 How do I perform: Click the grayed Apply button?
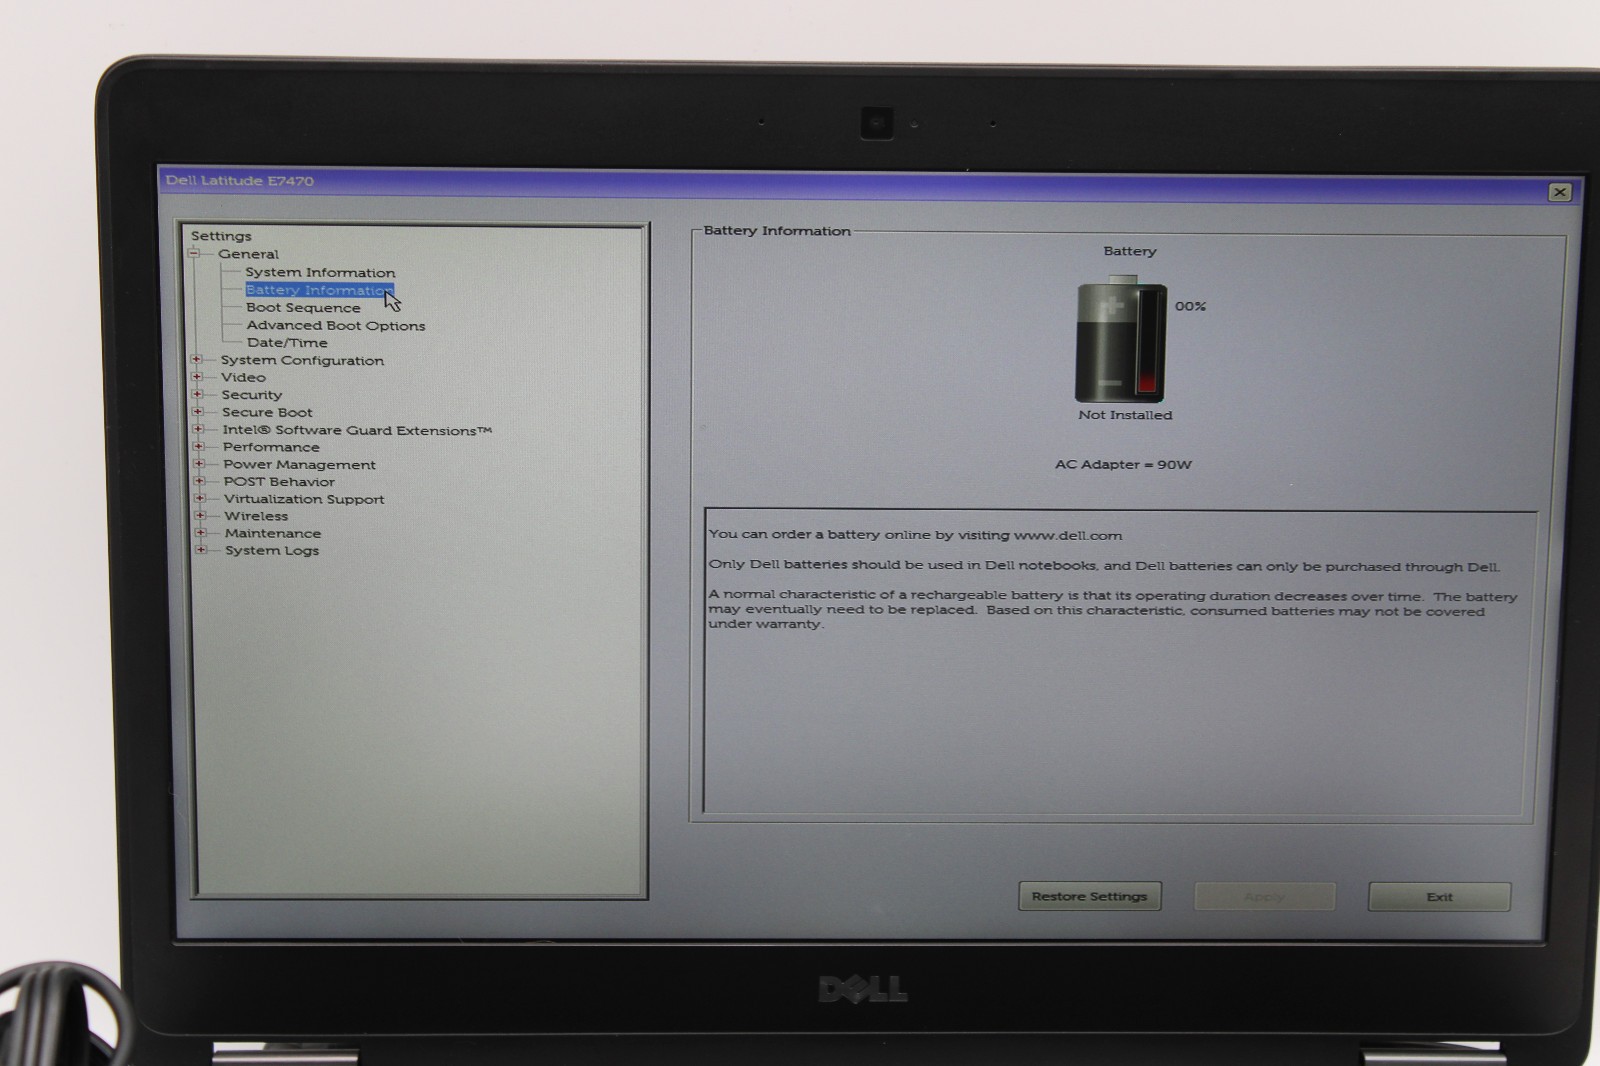[x=1264, y=897]
